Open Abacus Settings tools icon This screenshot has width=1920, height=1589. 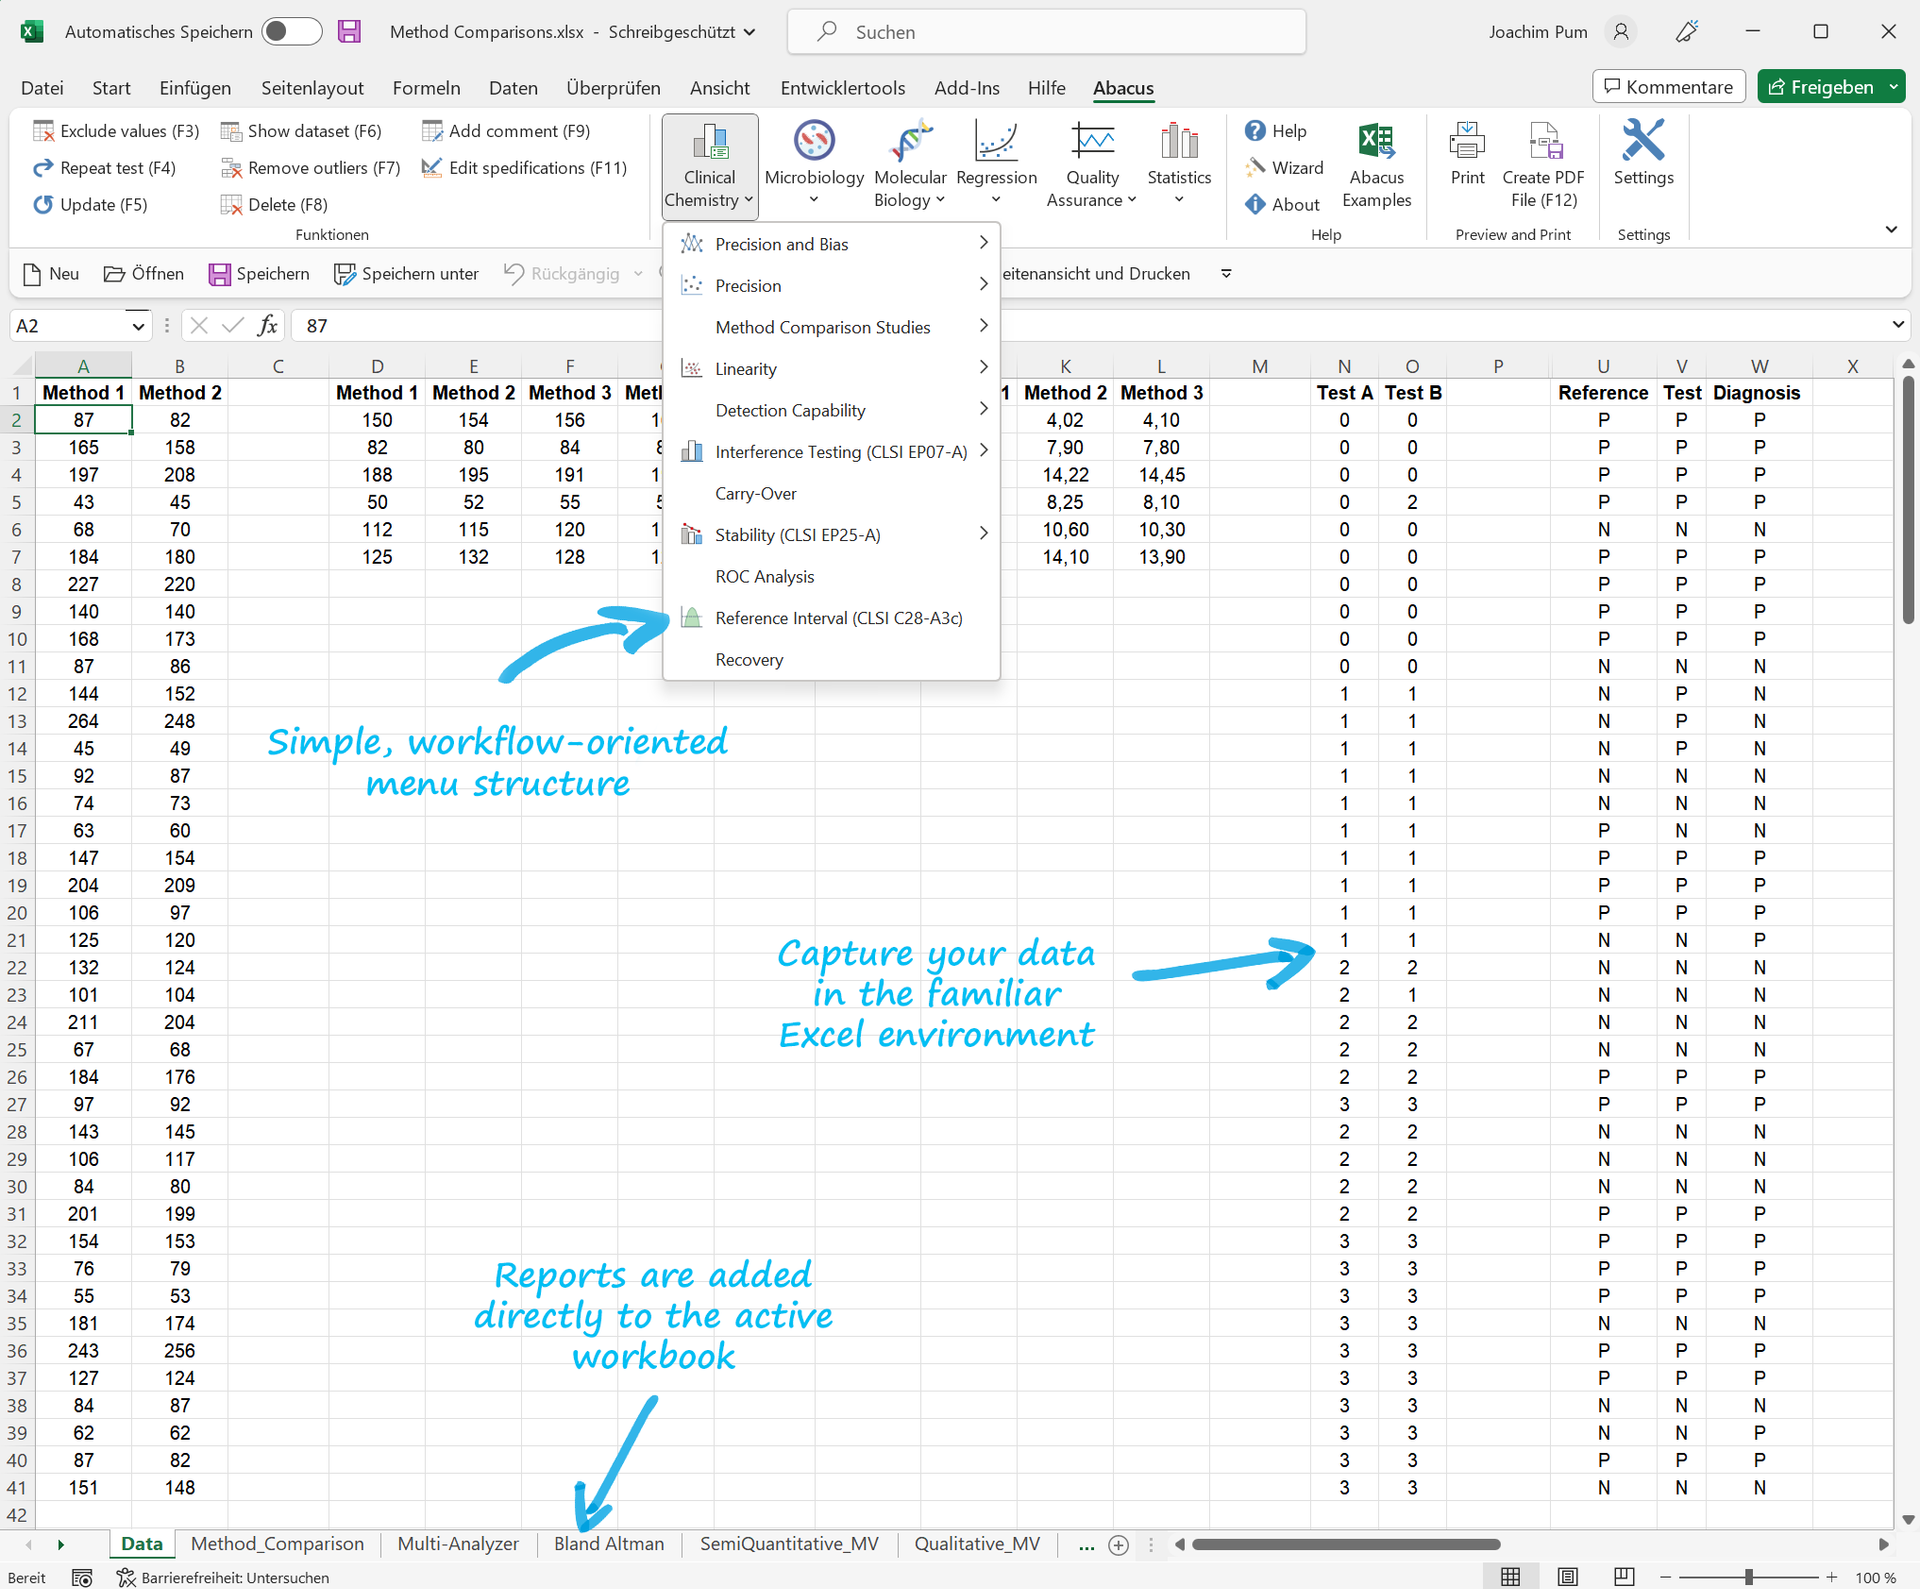tap(1643, 140)
